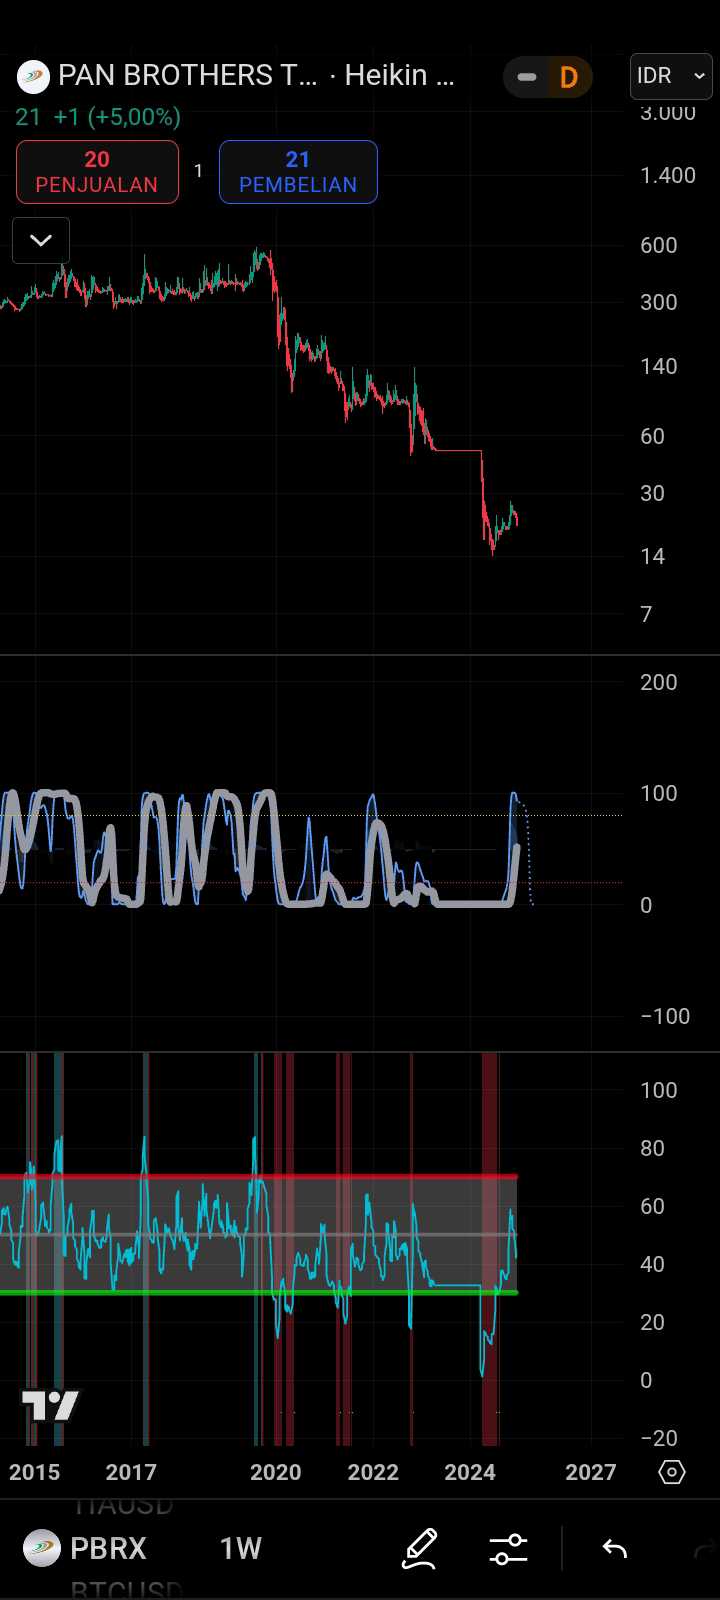Edit the order quantity 1 field
Image resolution: width=720 pixels, height=1600 pixels.
pos(198,172)
